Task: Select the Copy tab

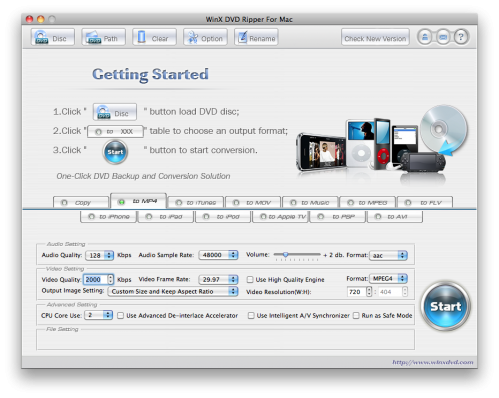Action: tap(81, 202)
